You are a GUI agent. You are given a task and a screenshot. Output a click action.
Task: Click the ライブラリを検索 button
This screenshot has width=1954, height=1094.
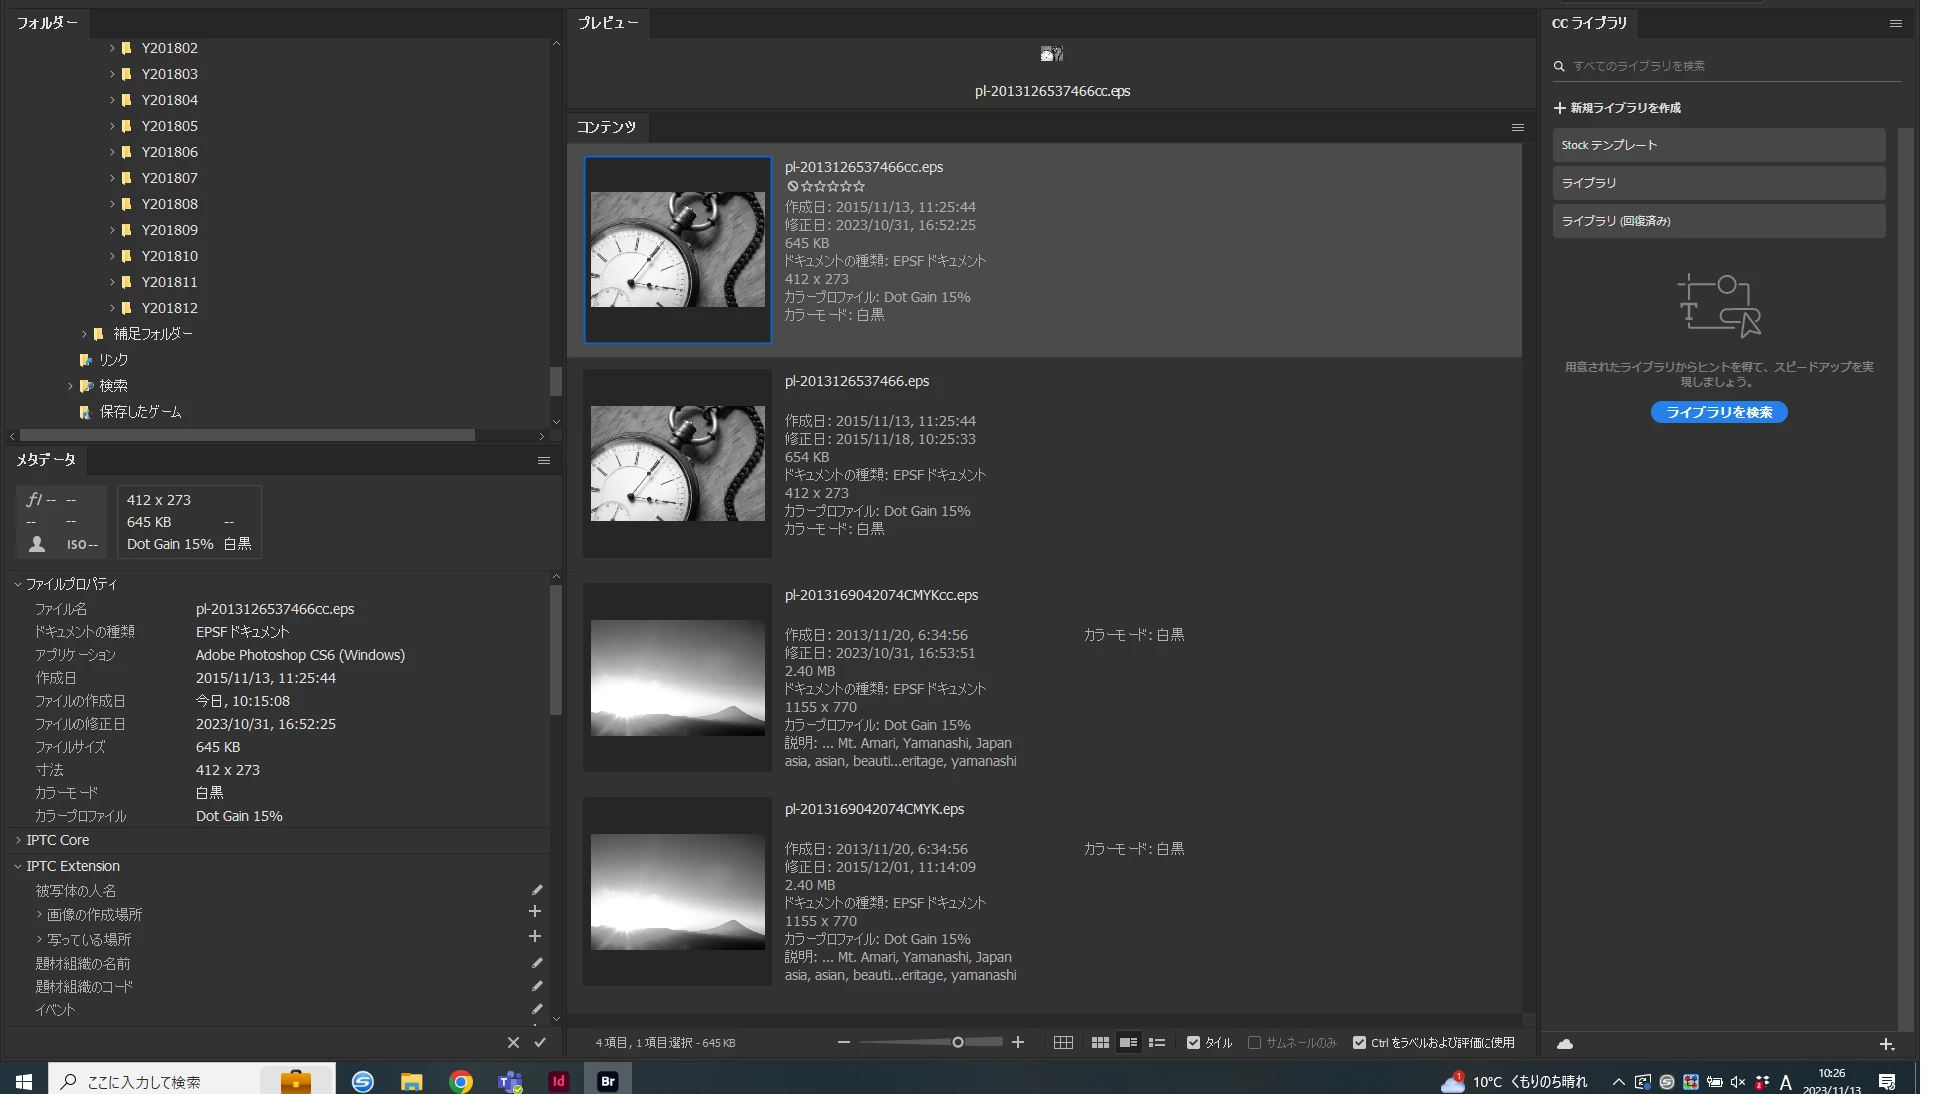1718,412
